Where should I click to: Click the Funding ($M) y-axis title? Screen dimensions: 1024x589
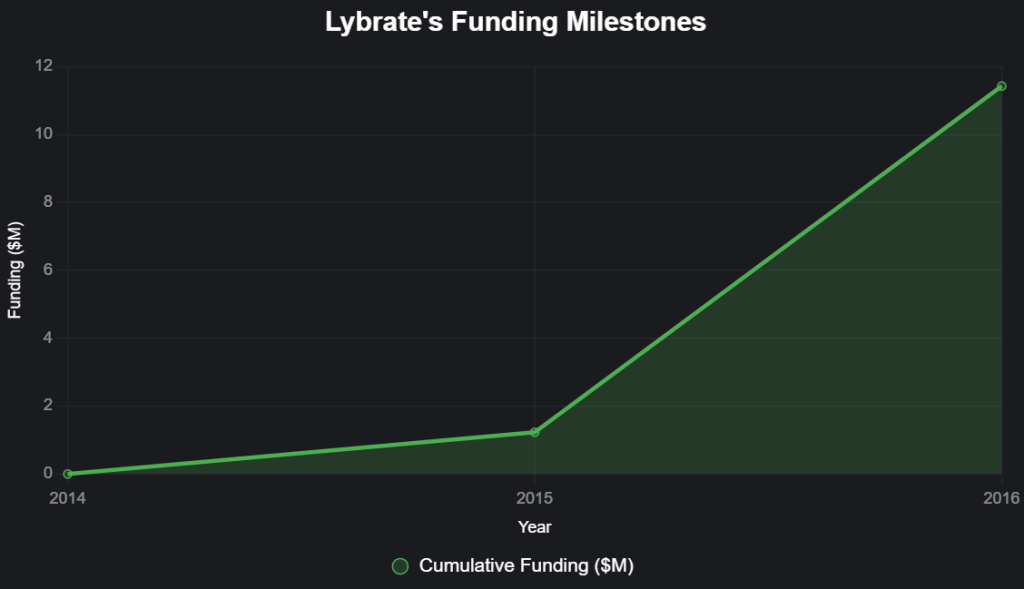[14, 270]
